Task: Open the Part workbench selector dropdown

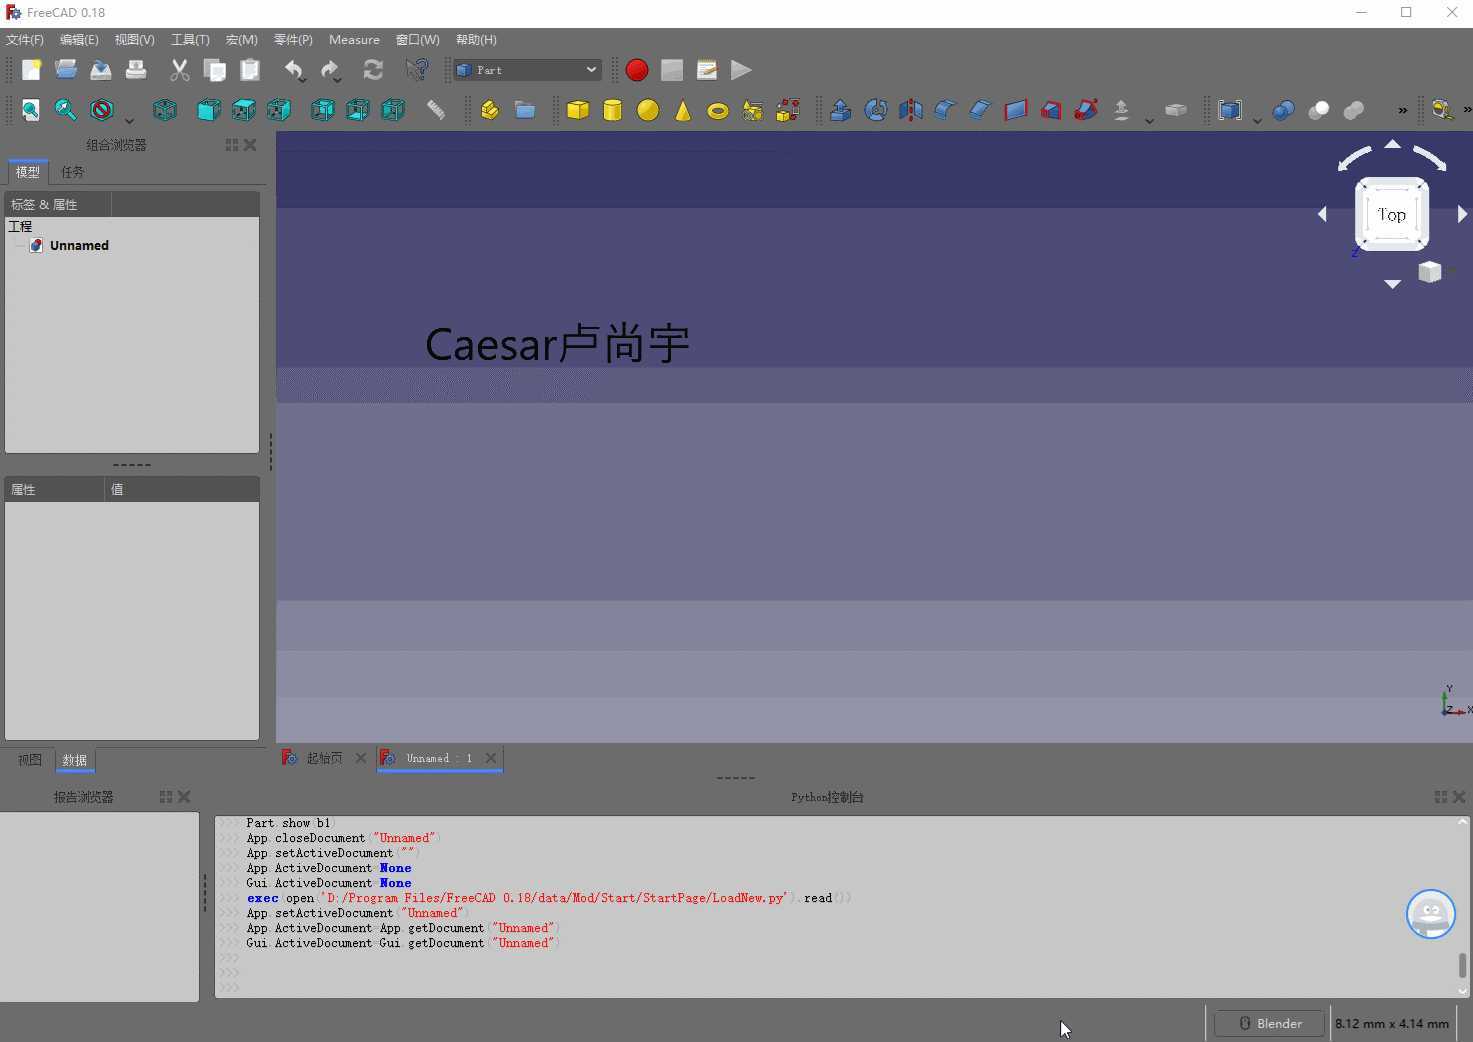Action: tap(528, 70)
